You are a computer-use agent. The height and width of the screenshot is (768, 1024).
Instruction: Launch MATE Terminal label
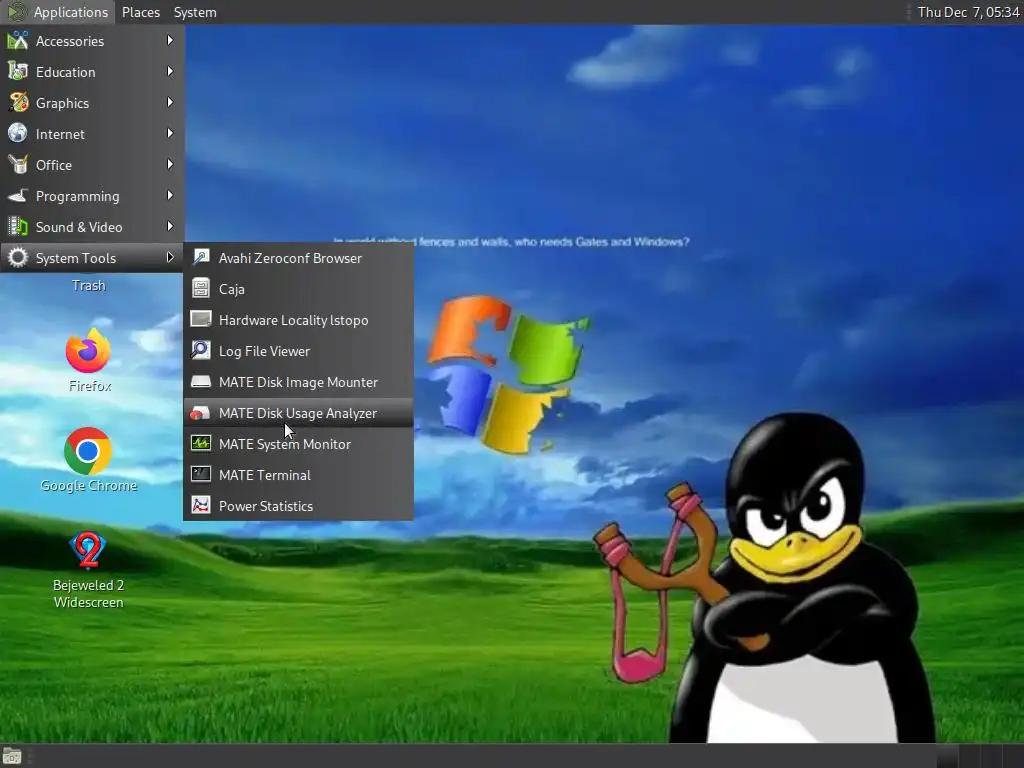click(x=264, y=475)
